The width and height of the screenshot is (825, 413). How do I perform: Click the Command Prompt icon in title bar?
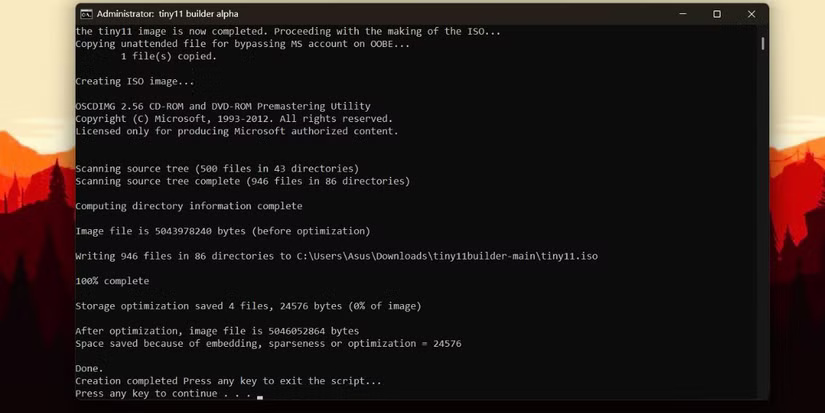(x=87, y=14)
